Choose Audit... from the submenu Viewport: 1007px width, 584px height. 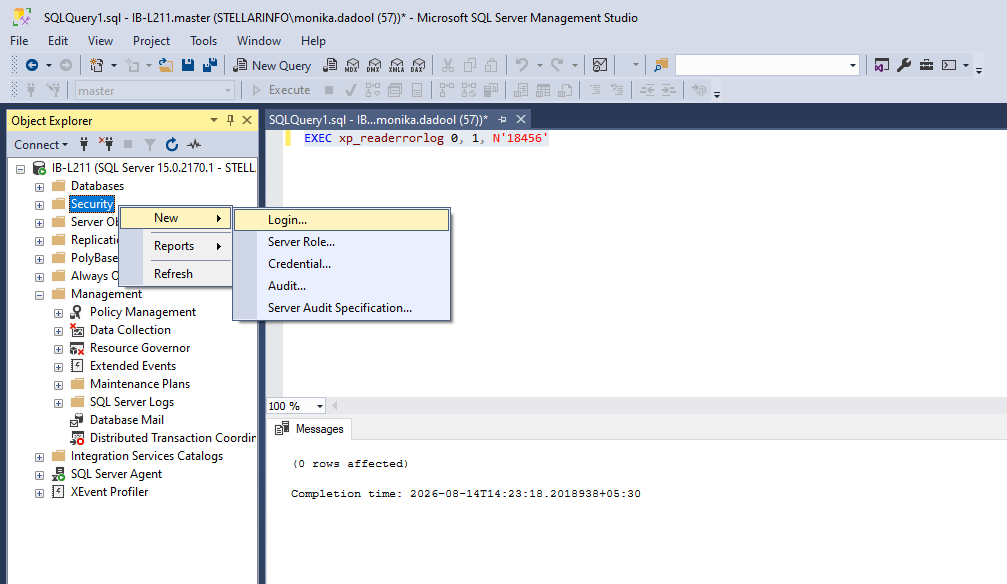pyautogui.click(x=342, y=286)
